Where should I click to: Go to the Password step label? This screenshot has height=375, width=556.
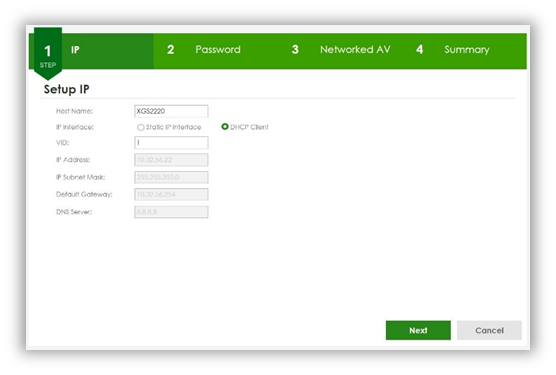point(218,50)
